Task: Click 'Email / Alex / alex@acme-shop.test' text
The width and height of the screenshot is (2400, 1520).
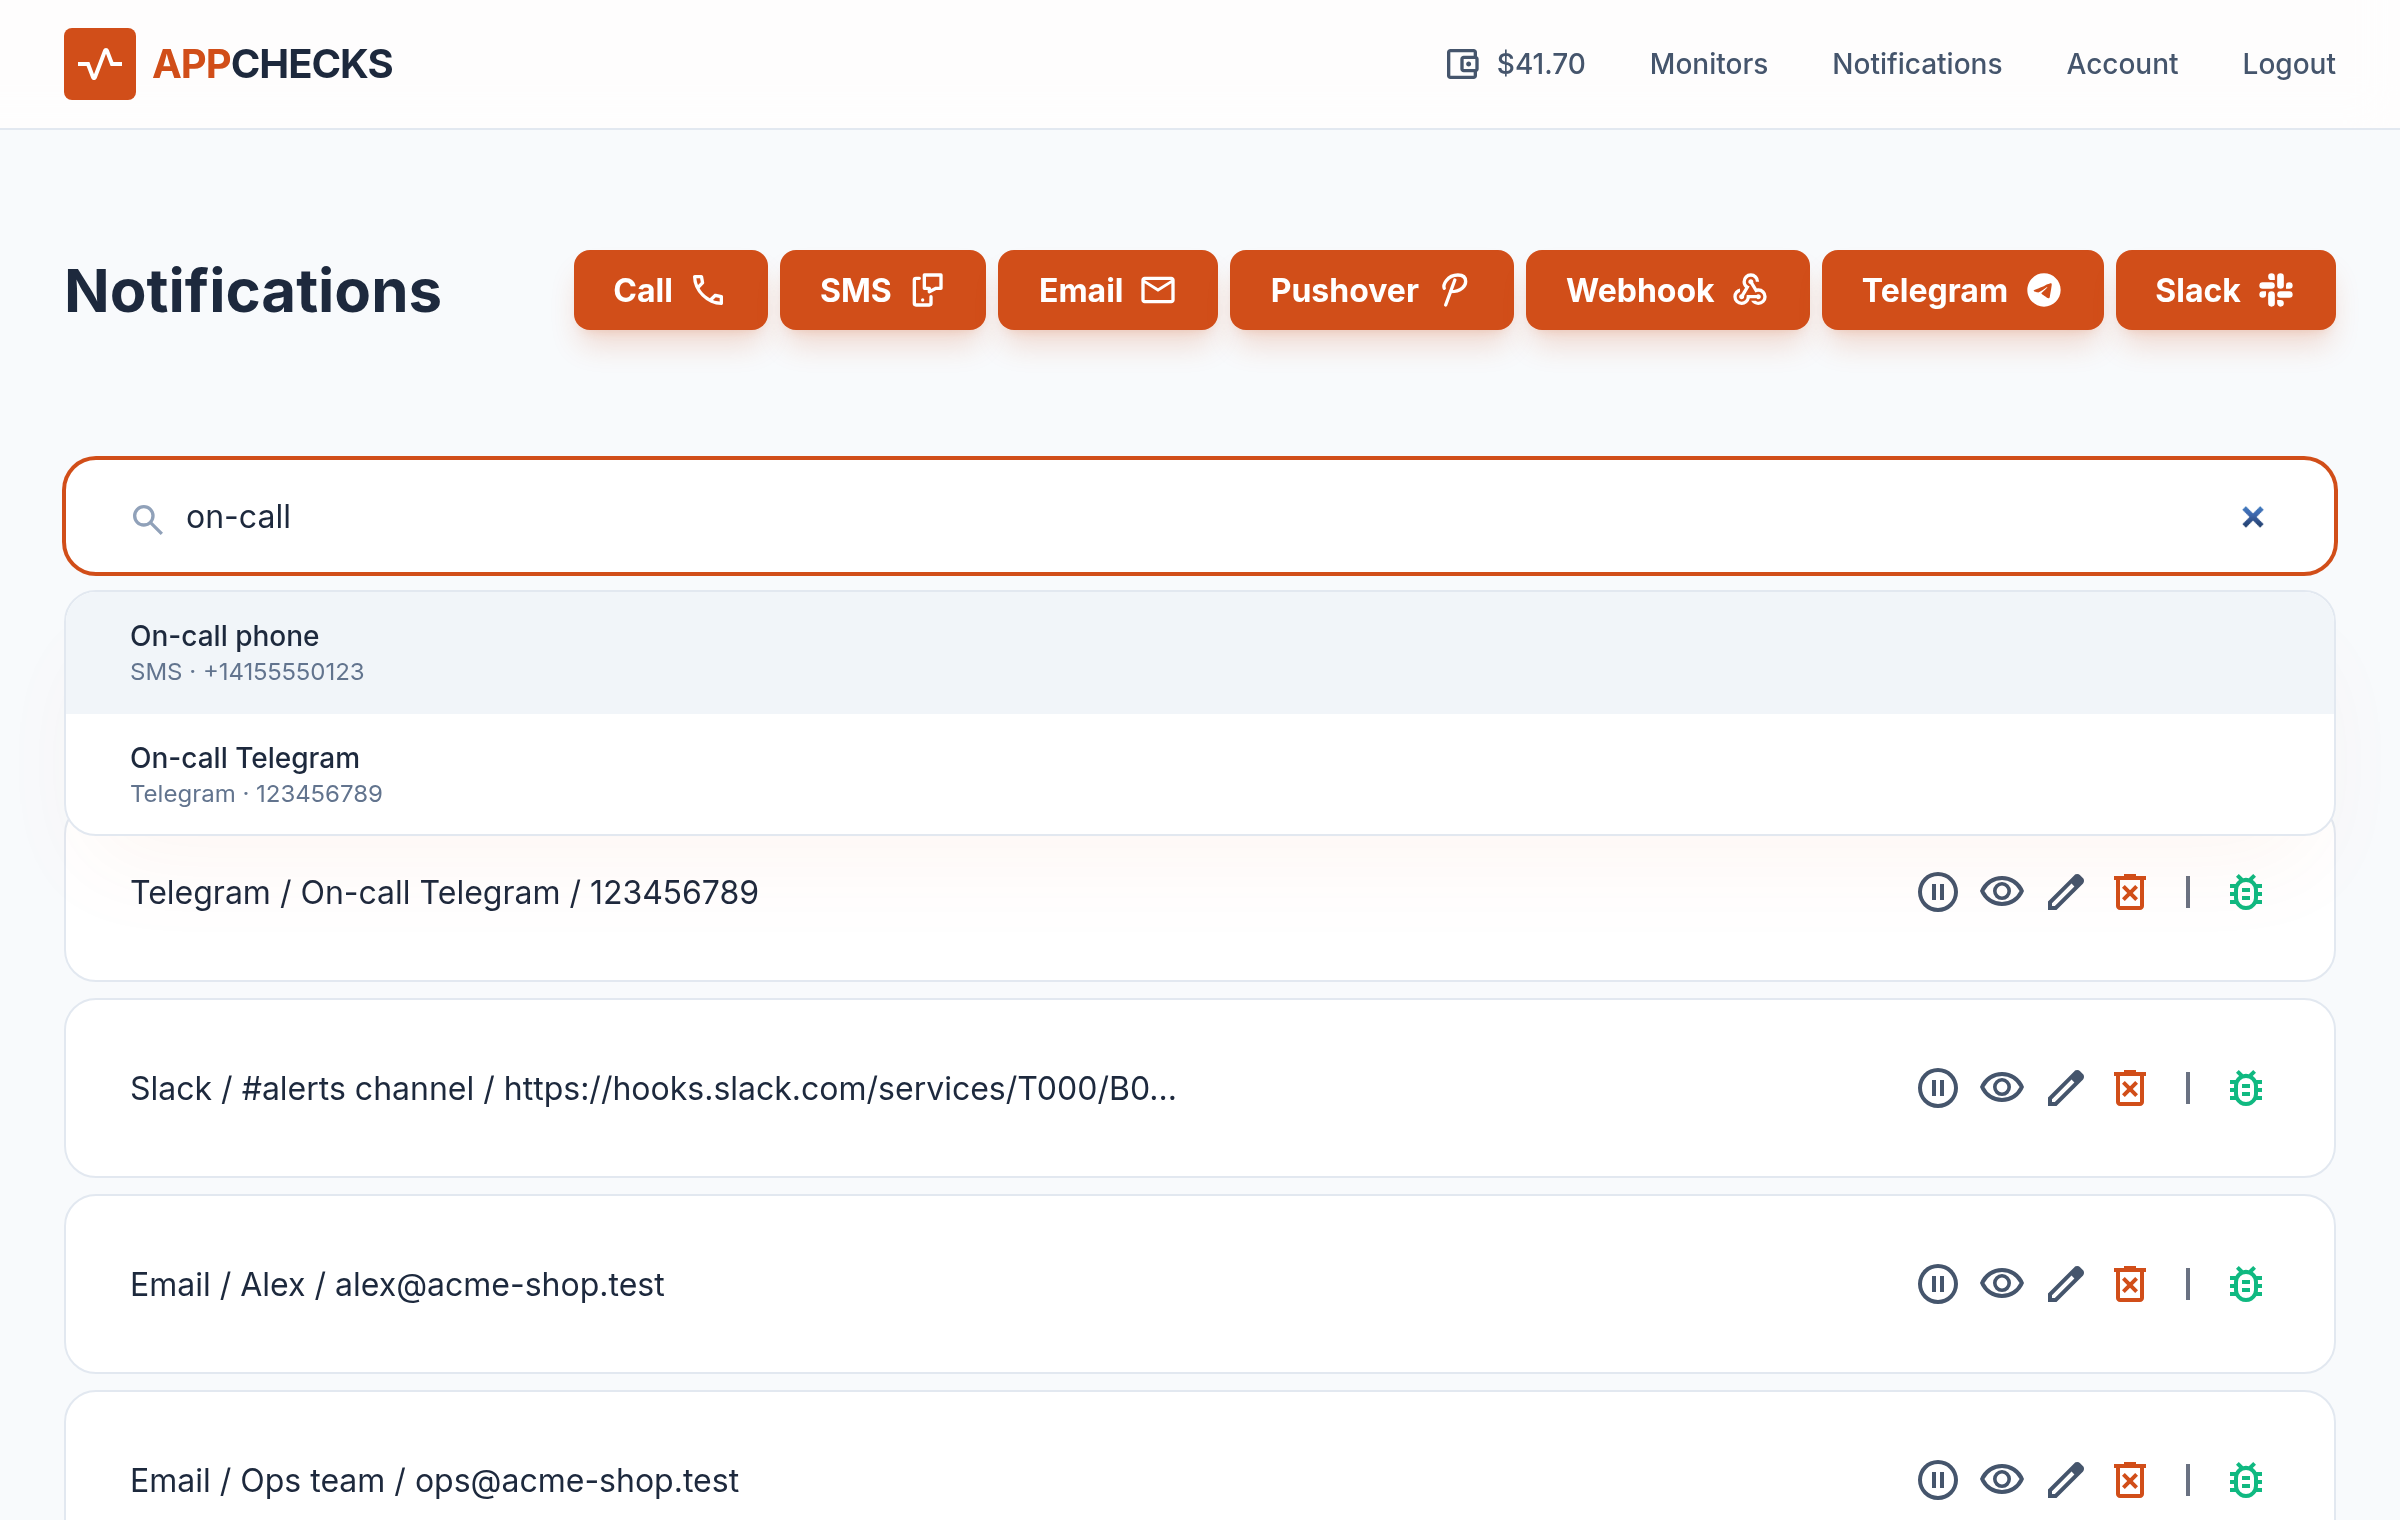Action: [397, 1284]
